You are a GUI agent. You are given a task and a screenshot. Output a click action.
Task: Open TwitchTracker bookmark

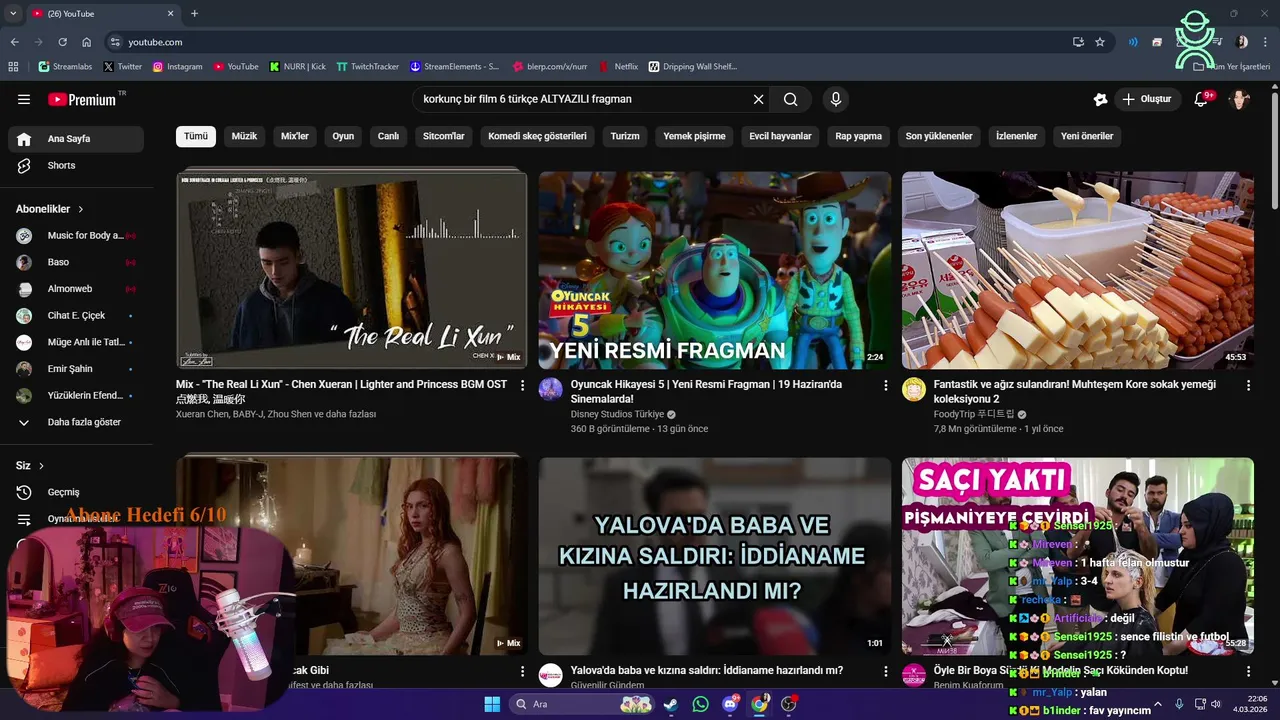[x=367, y=67]
